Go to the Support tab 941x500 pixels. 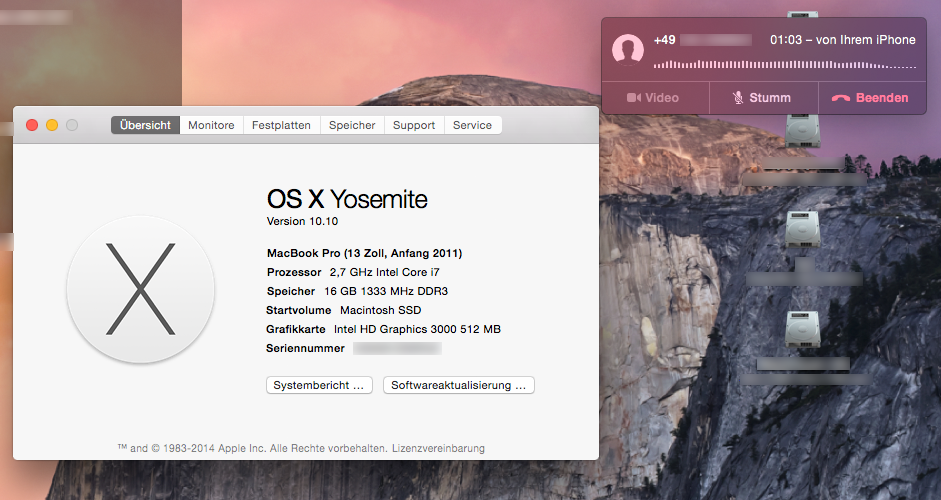(414, 125)
